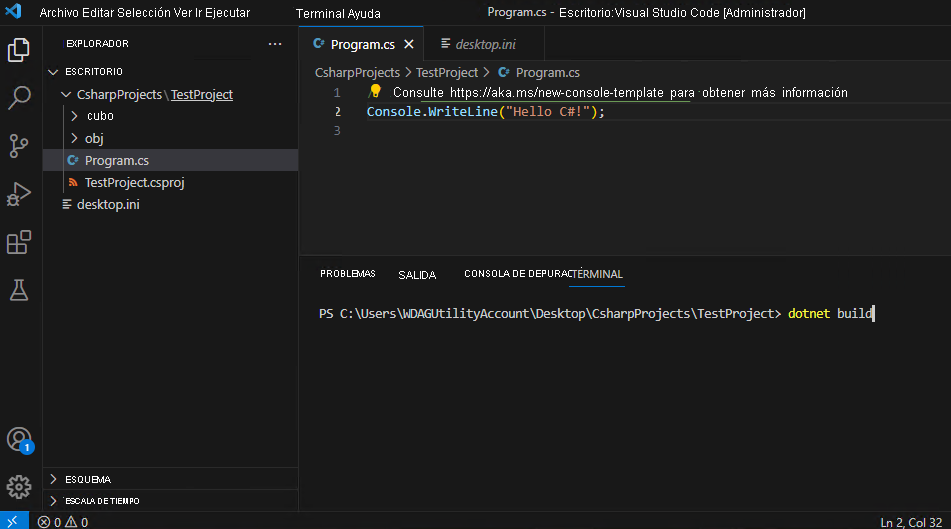
Task: Switch to the desktop.ini editor tab
Action: (485, 44)
